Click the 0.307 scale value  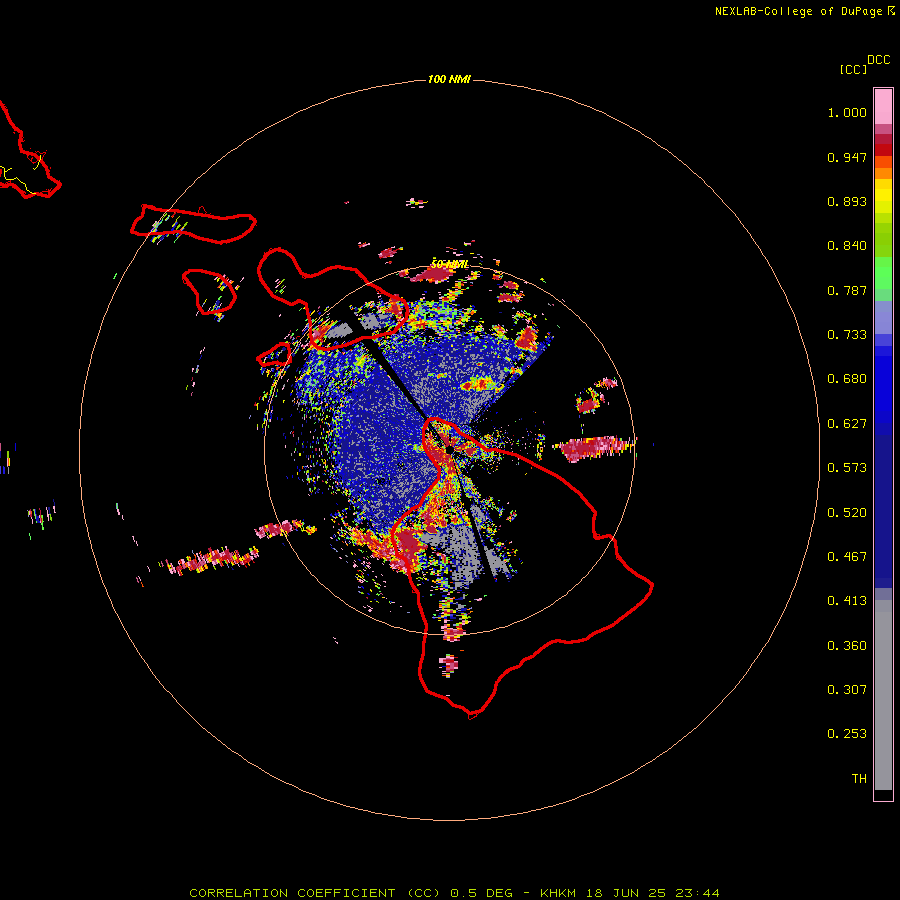[x=847, y=690]
